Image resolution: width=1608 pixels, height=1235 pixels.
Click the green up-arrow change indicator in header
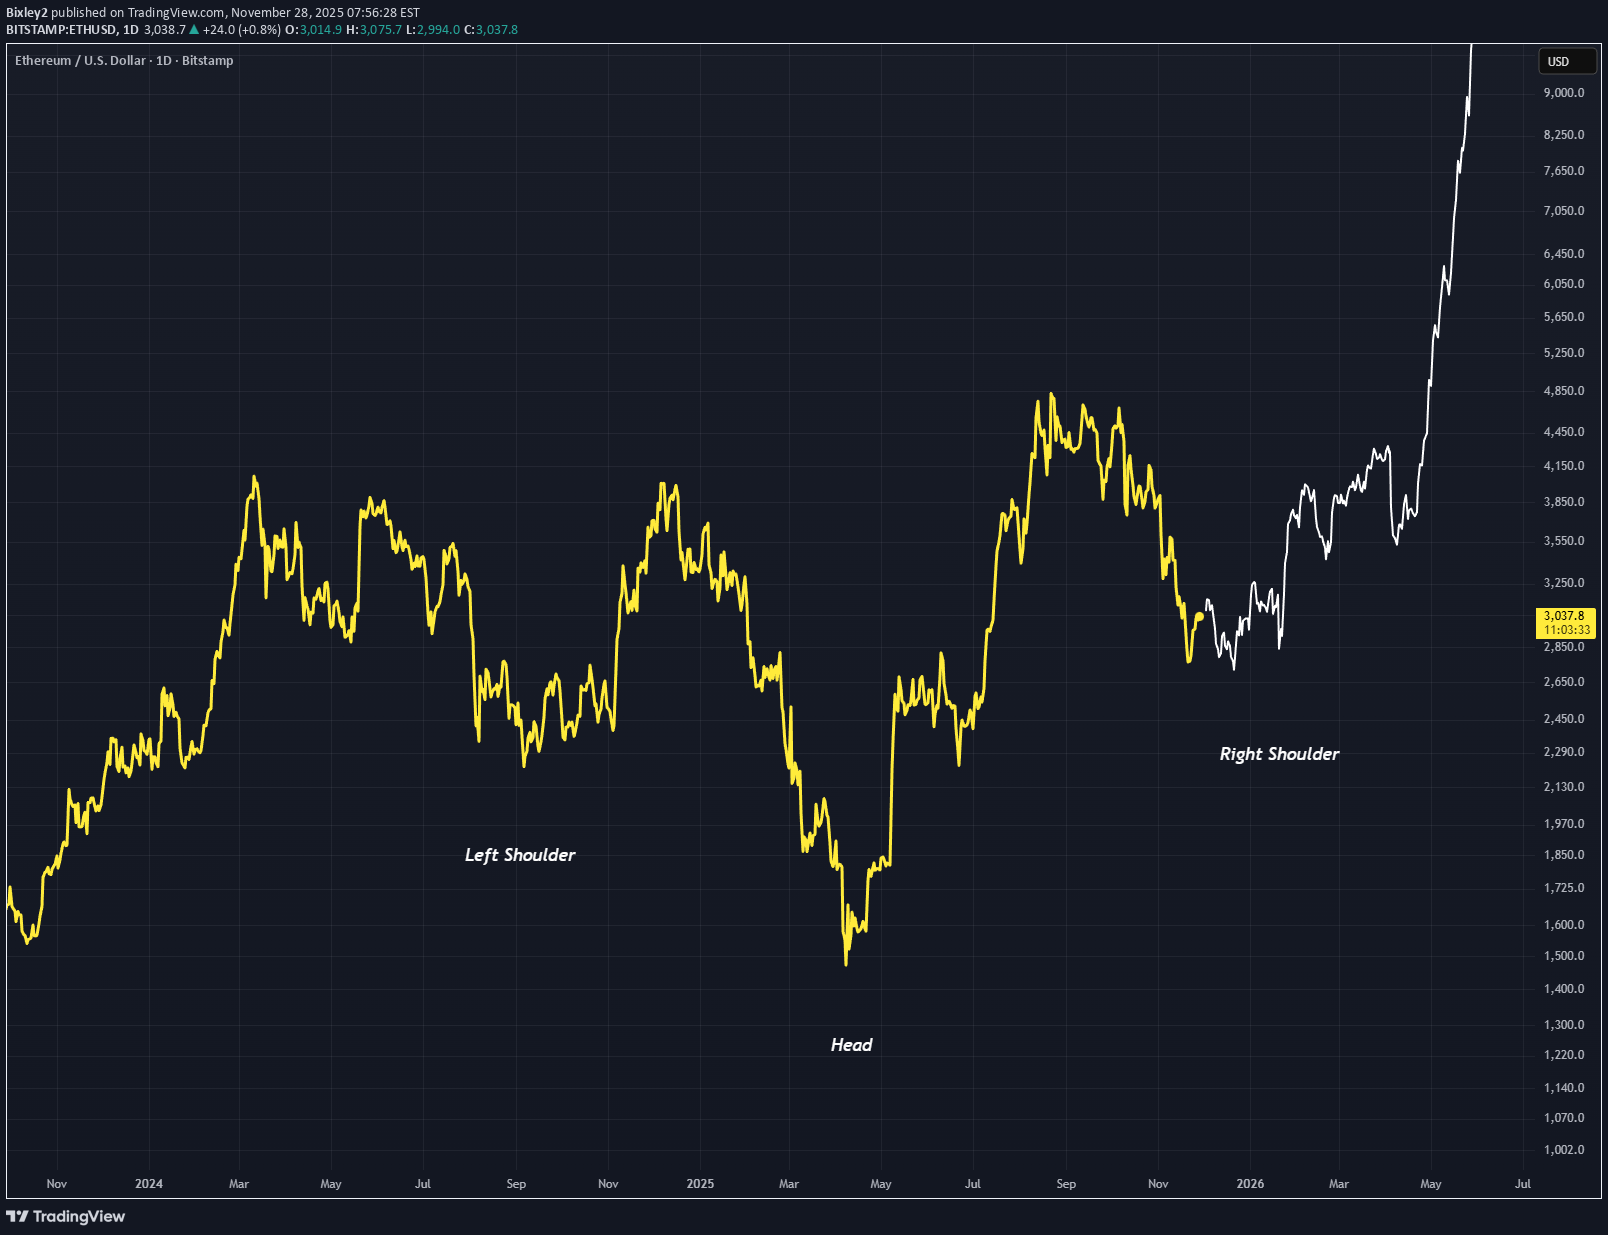coord(194,29)
